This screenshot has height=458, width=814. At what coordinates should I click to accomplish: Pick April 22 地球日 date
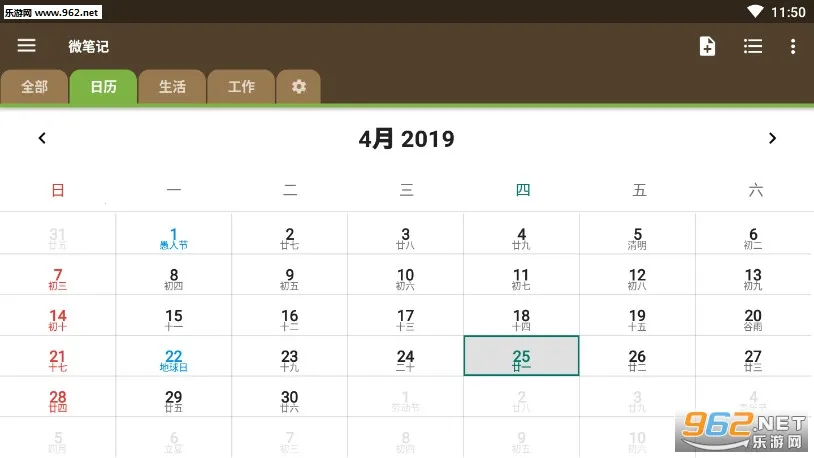click(x=174, y=359)
